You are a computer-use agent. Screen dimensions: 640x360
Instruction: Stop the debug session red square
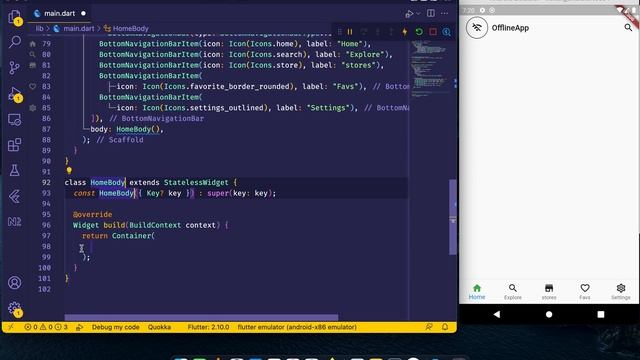click(x=433, y=32)
